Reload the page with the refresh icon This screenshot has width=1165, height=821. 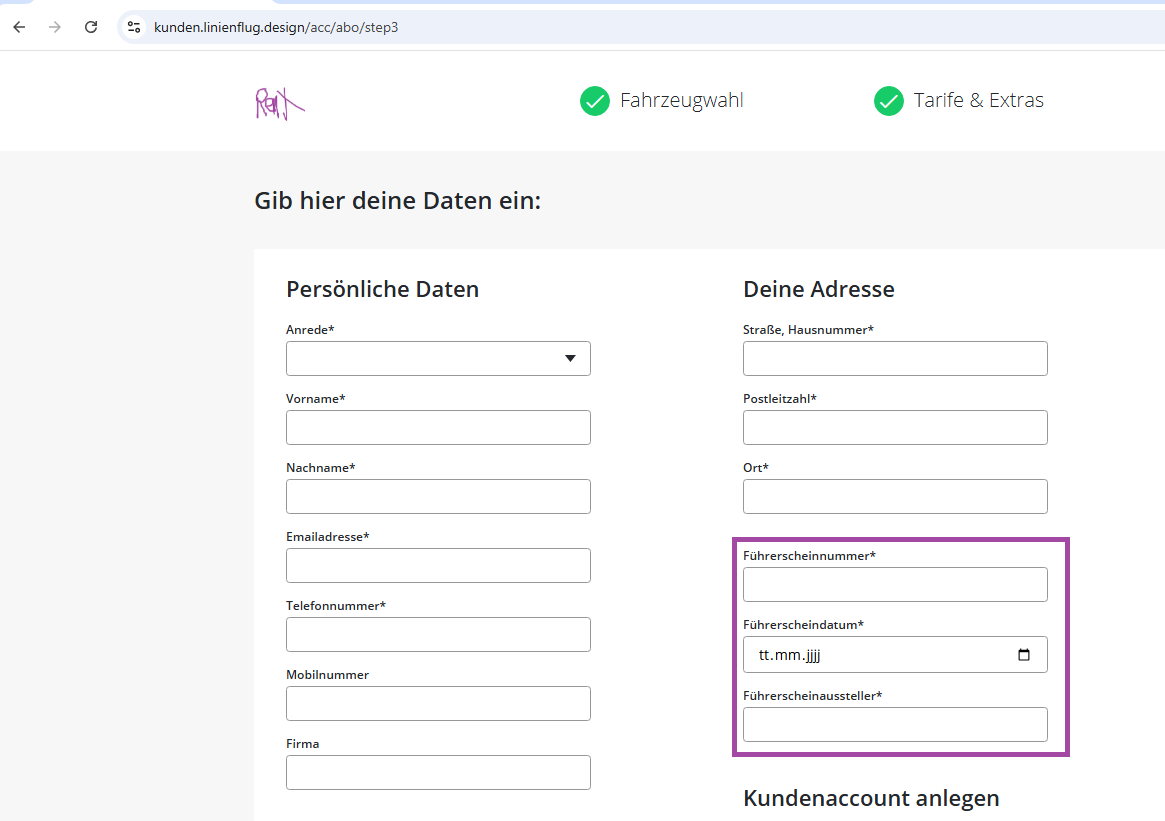91,27
